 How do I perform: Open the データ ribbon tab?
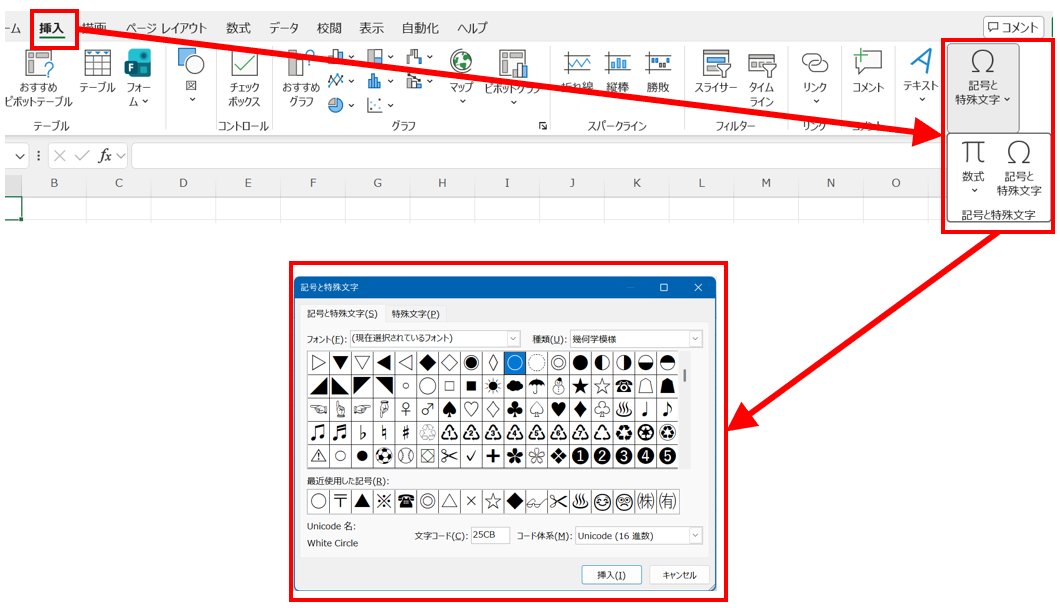284,28
